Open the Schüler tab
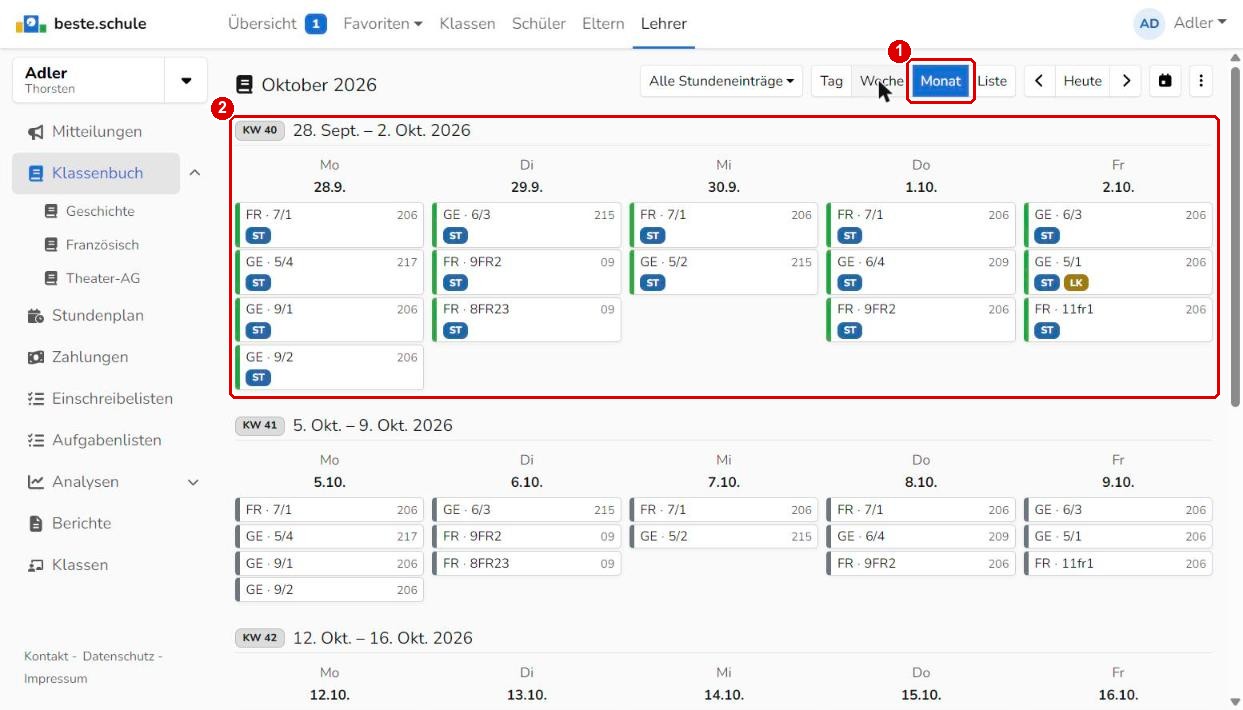Viewport: 1243px width, 710px height. tap(539, 23)
